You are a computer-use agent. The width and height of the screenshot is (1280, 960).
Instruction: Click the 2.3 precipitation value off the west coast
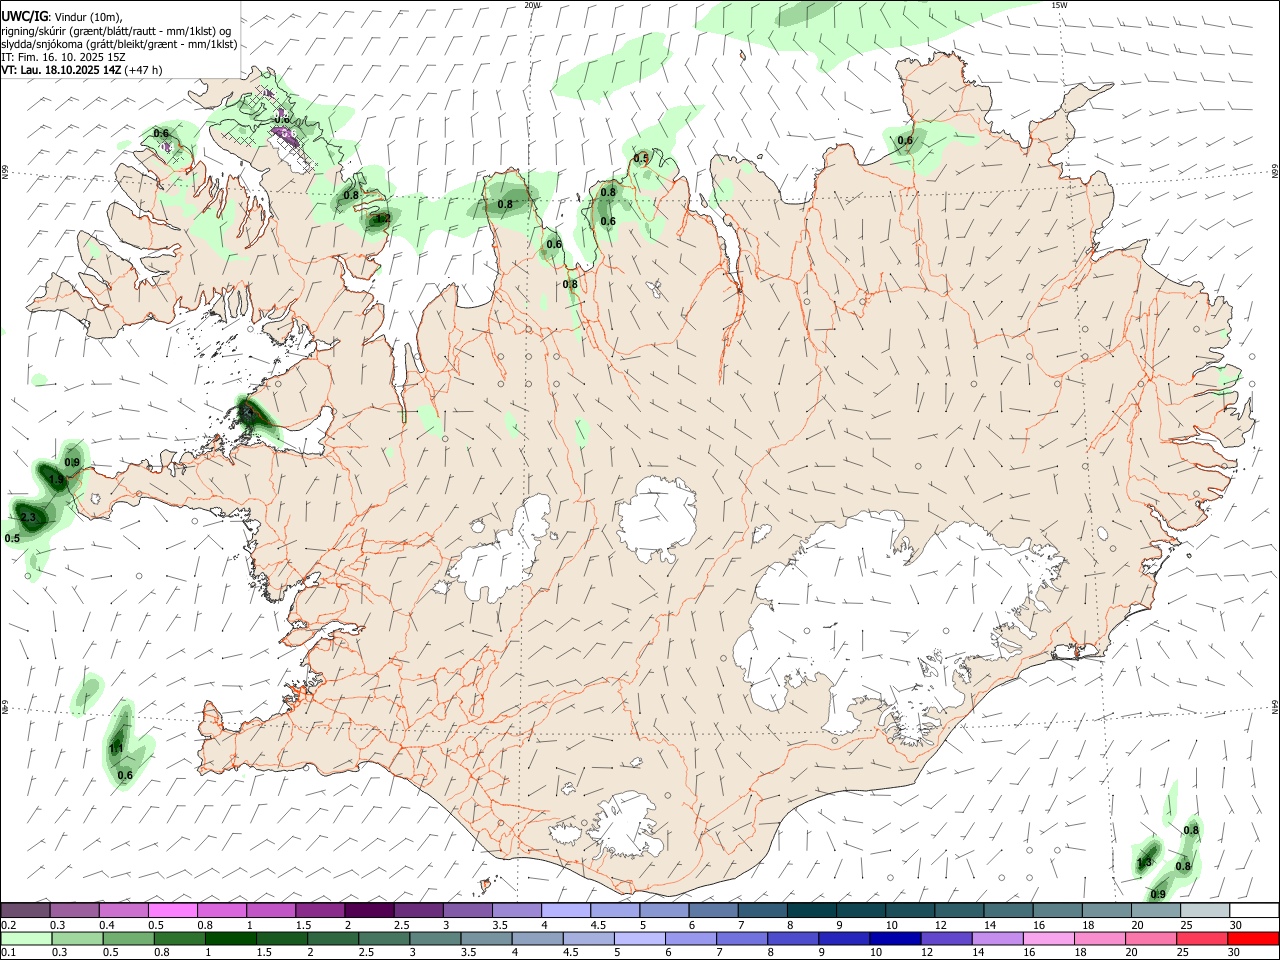[x=28, y=517]
